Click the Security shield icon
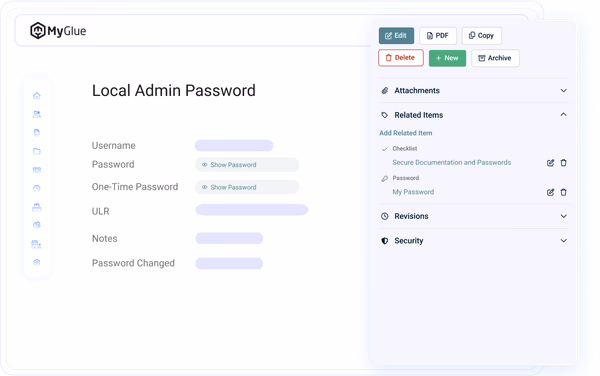 click(x=385, y=241)
